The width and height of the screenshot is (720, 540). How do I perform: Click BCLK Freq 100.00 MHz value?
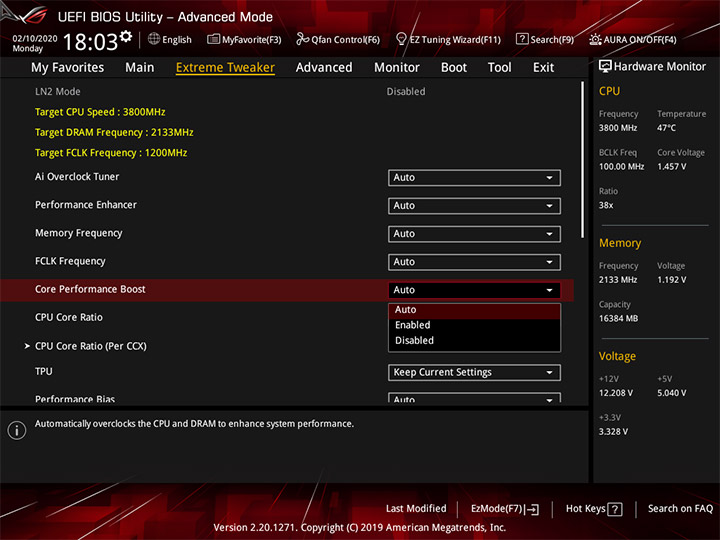[x=621, y=167]
